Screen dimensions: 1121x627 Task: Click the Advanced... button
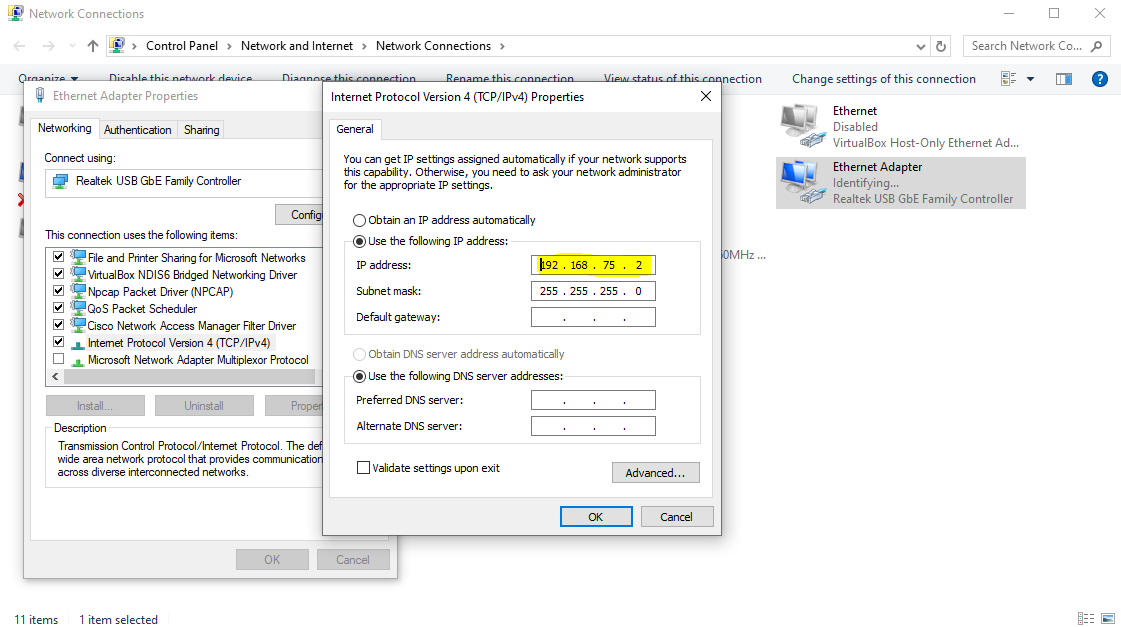(655, 473)
